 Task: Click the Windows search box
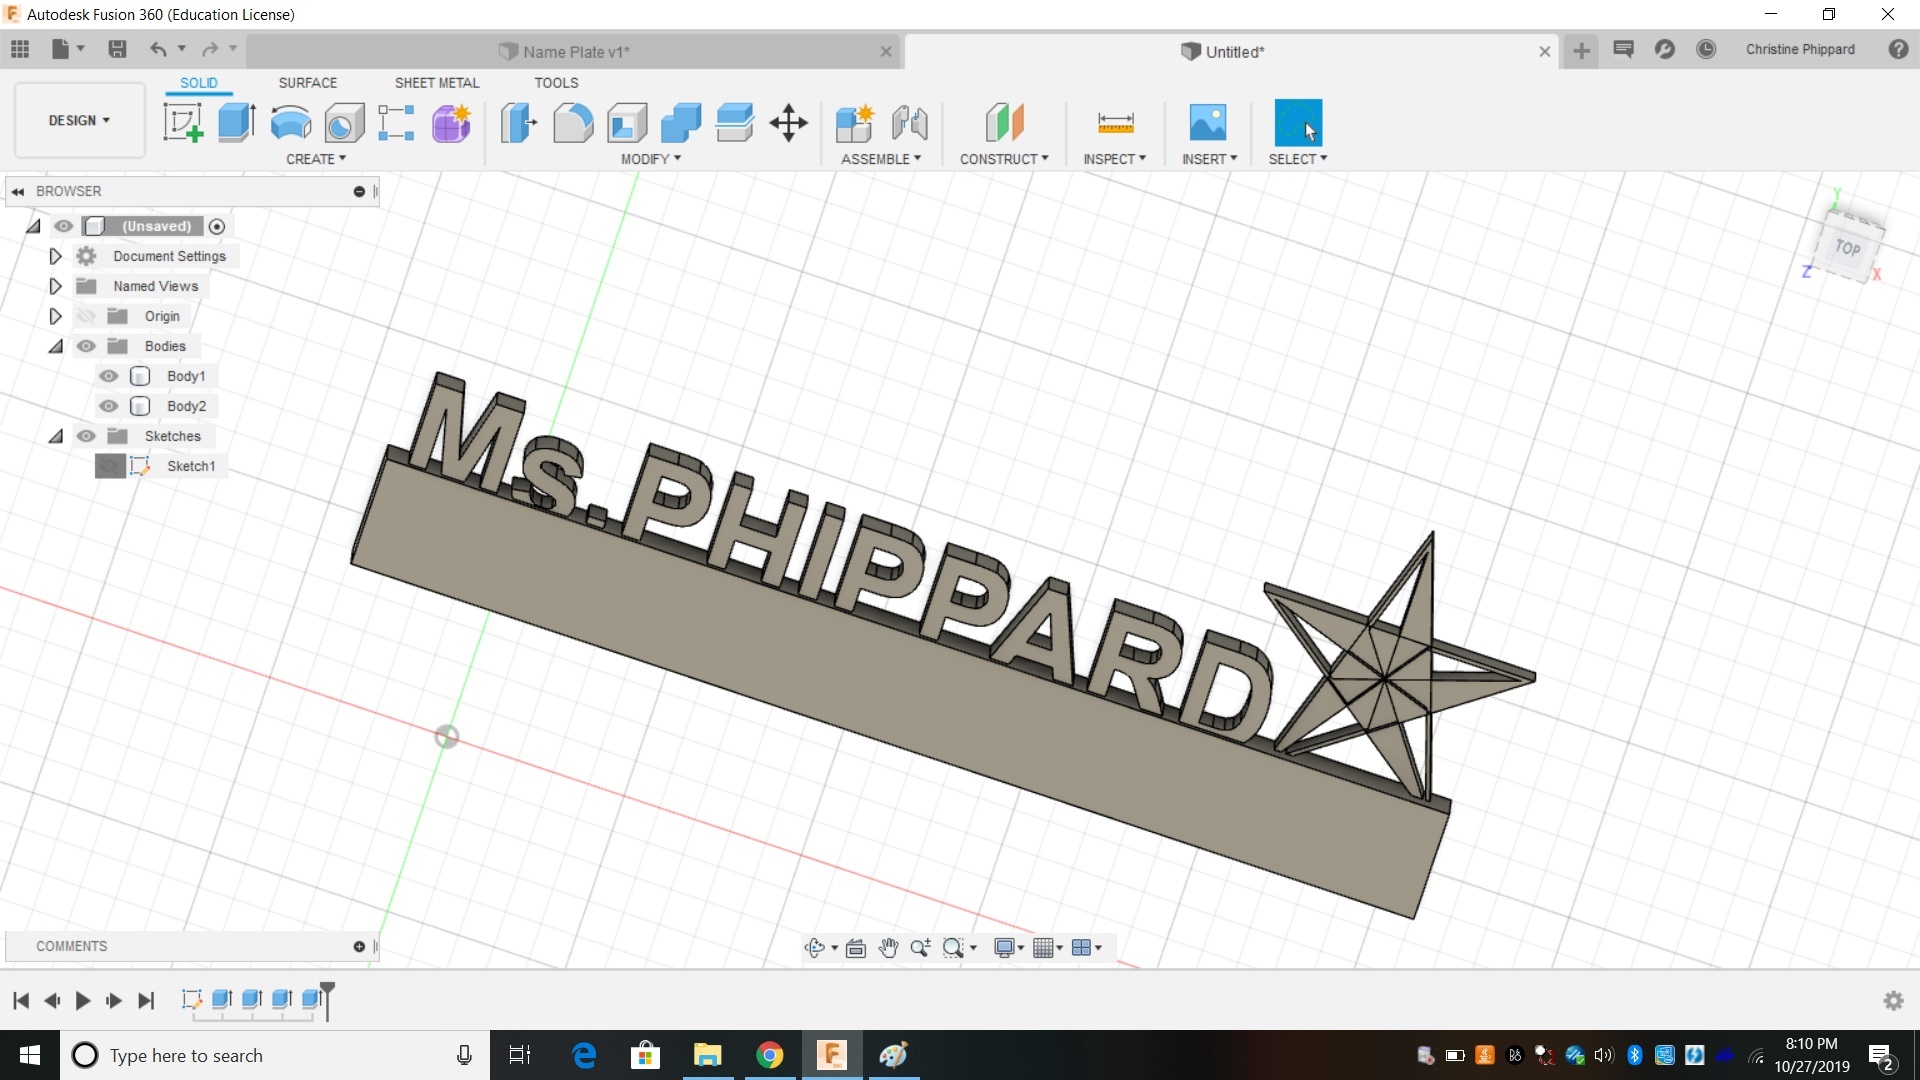click(x=275, y=1055)
